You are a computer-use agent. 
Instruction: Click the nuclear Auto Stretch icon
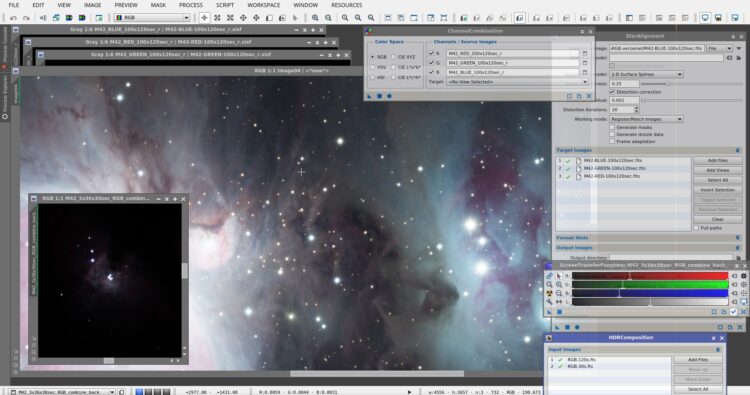(550, 293)
